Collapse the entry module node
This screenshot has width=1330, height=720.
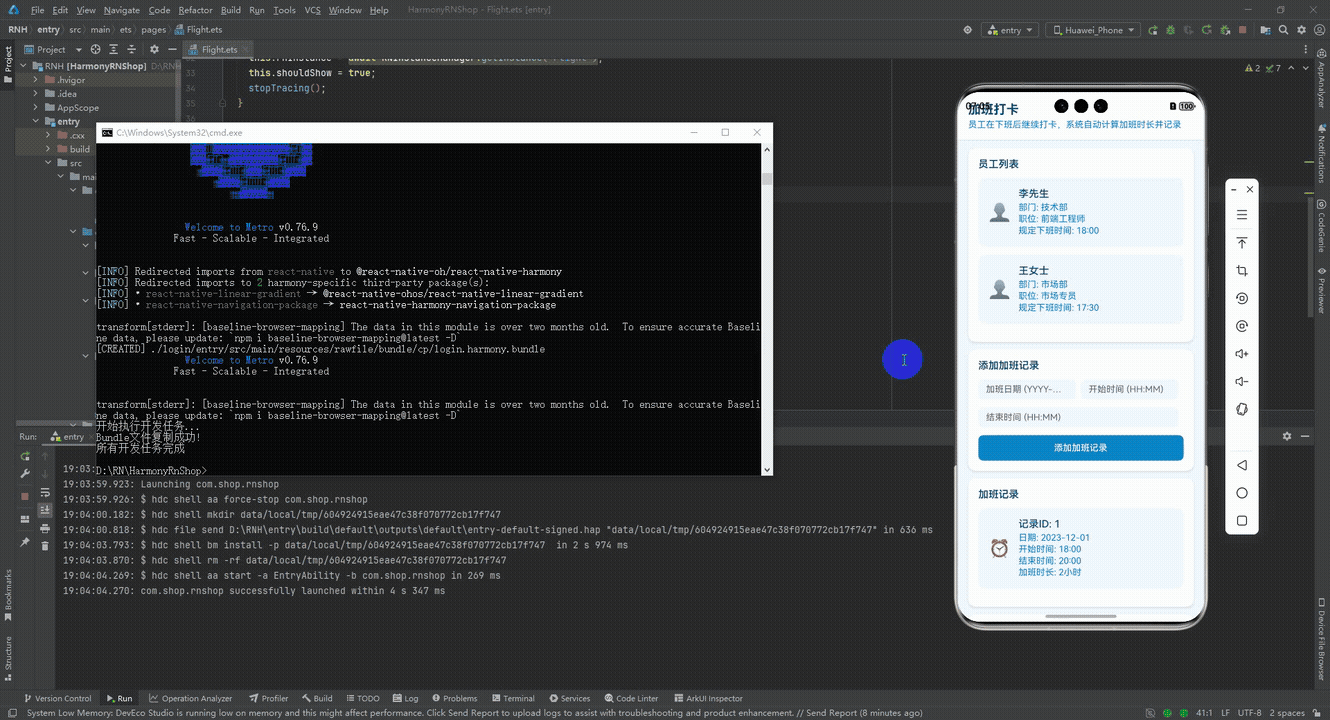pyautogui.click(x=36, y=122)
